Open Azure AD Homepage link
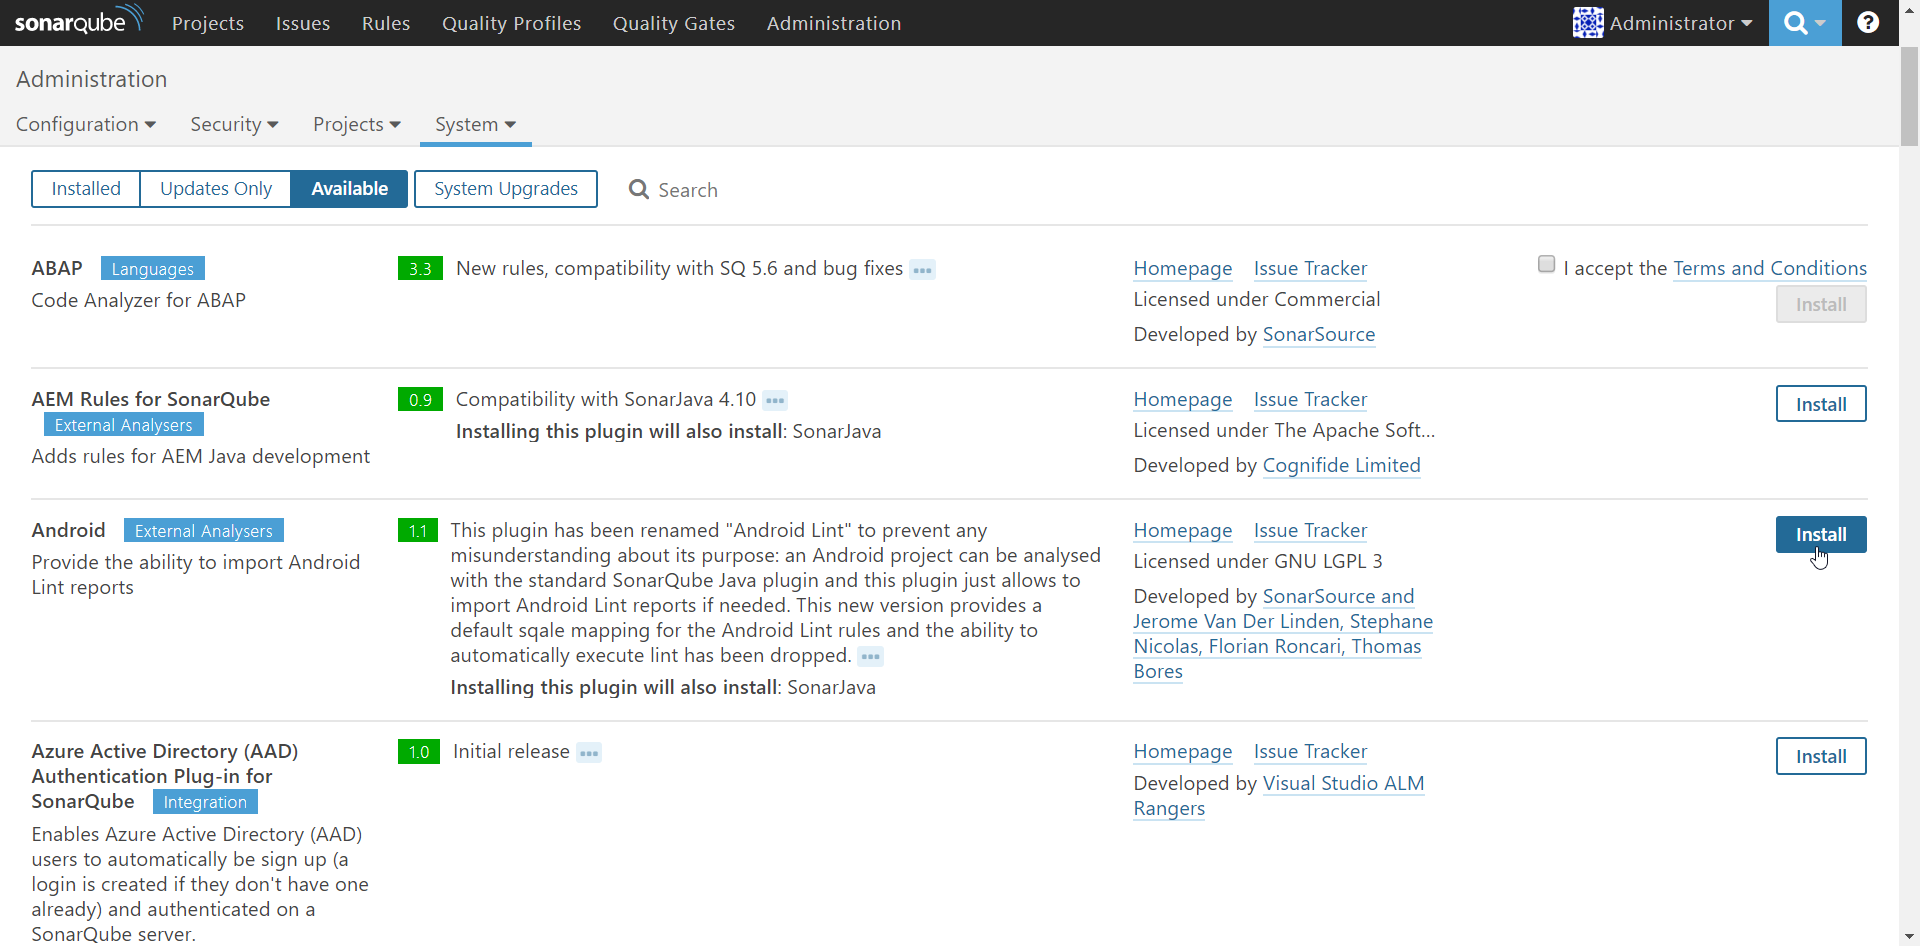Viewport: 1920px width, 946px height. coord(1183,751)
